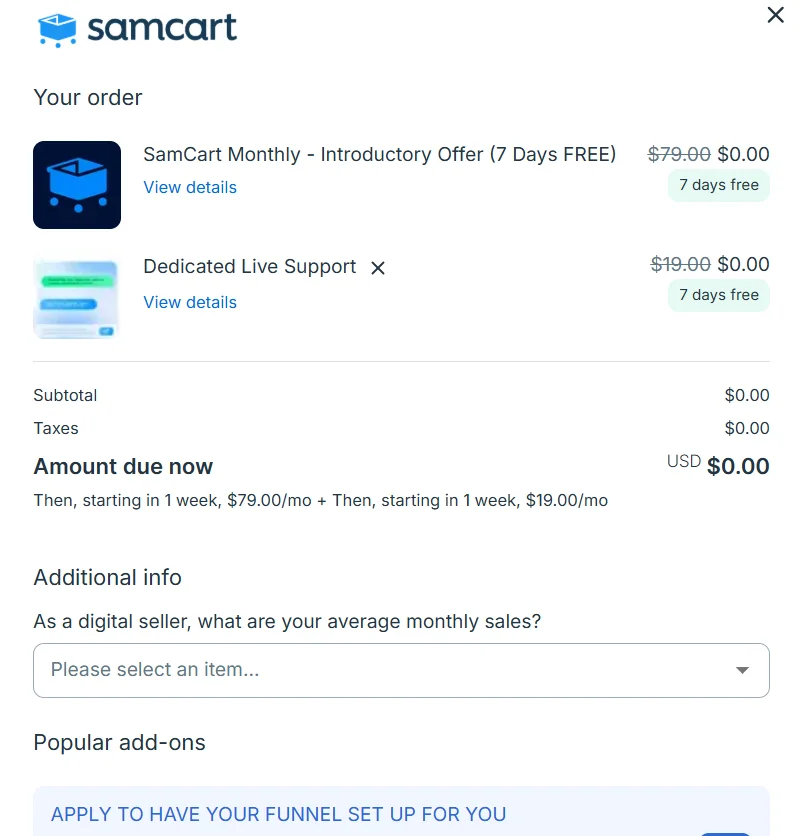
Task: Click the Amount due now USD total
Action: click(x=737, y=467)
